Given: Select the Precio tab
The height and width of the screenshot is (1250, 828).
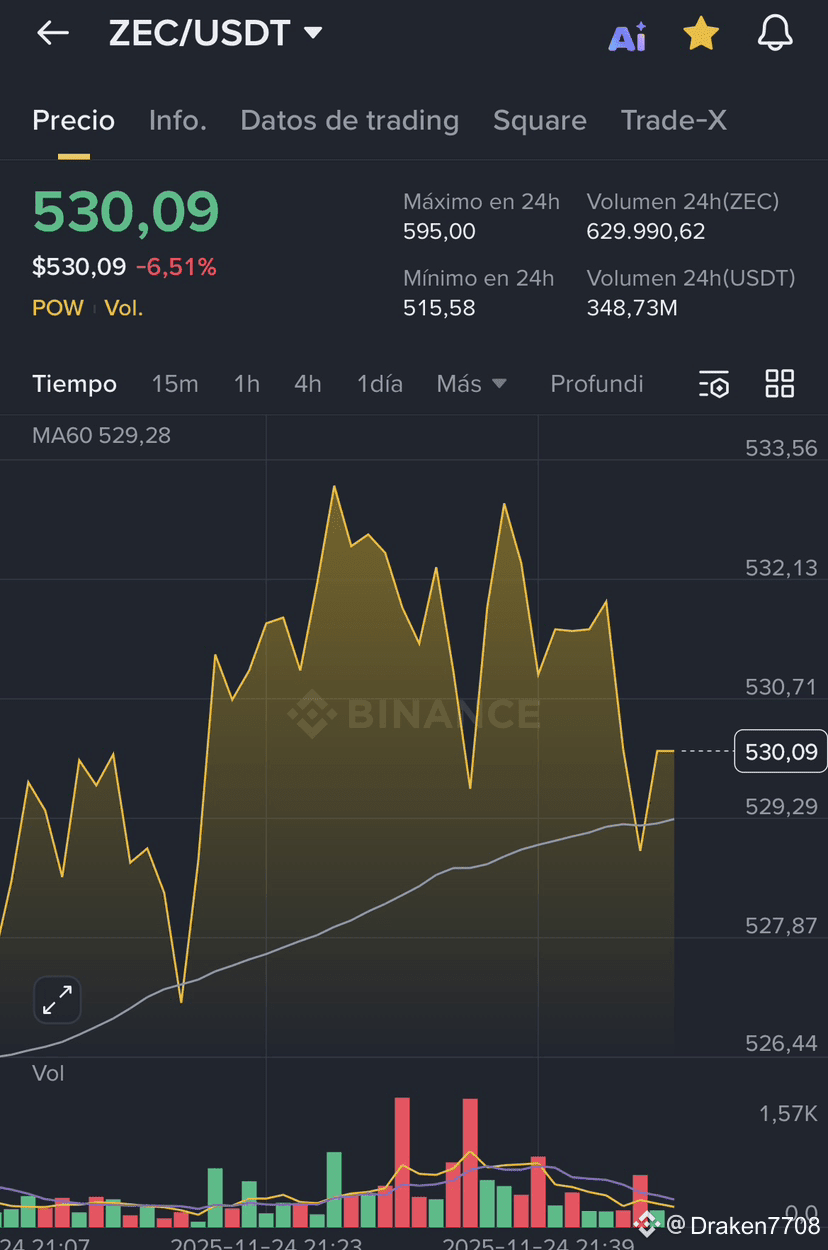Looking at the screenshot, I should click(x=74, y=121).
